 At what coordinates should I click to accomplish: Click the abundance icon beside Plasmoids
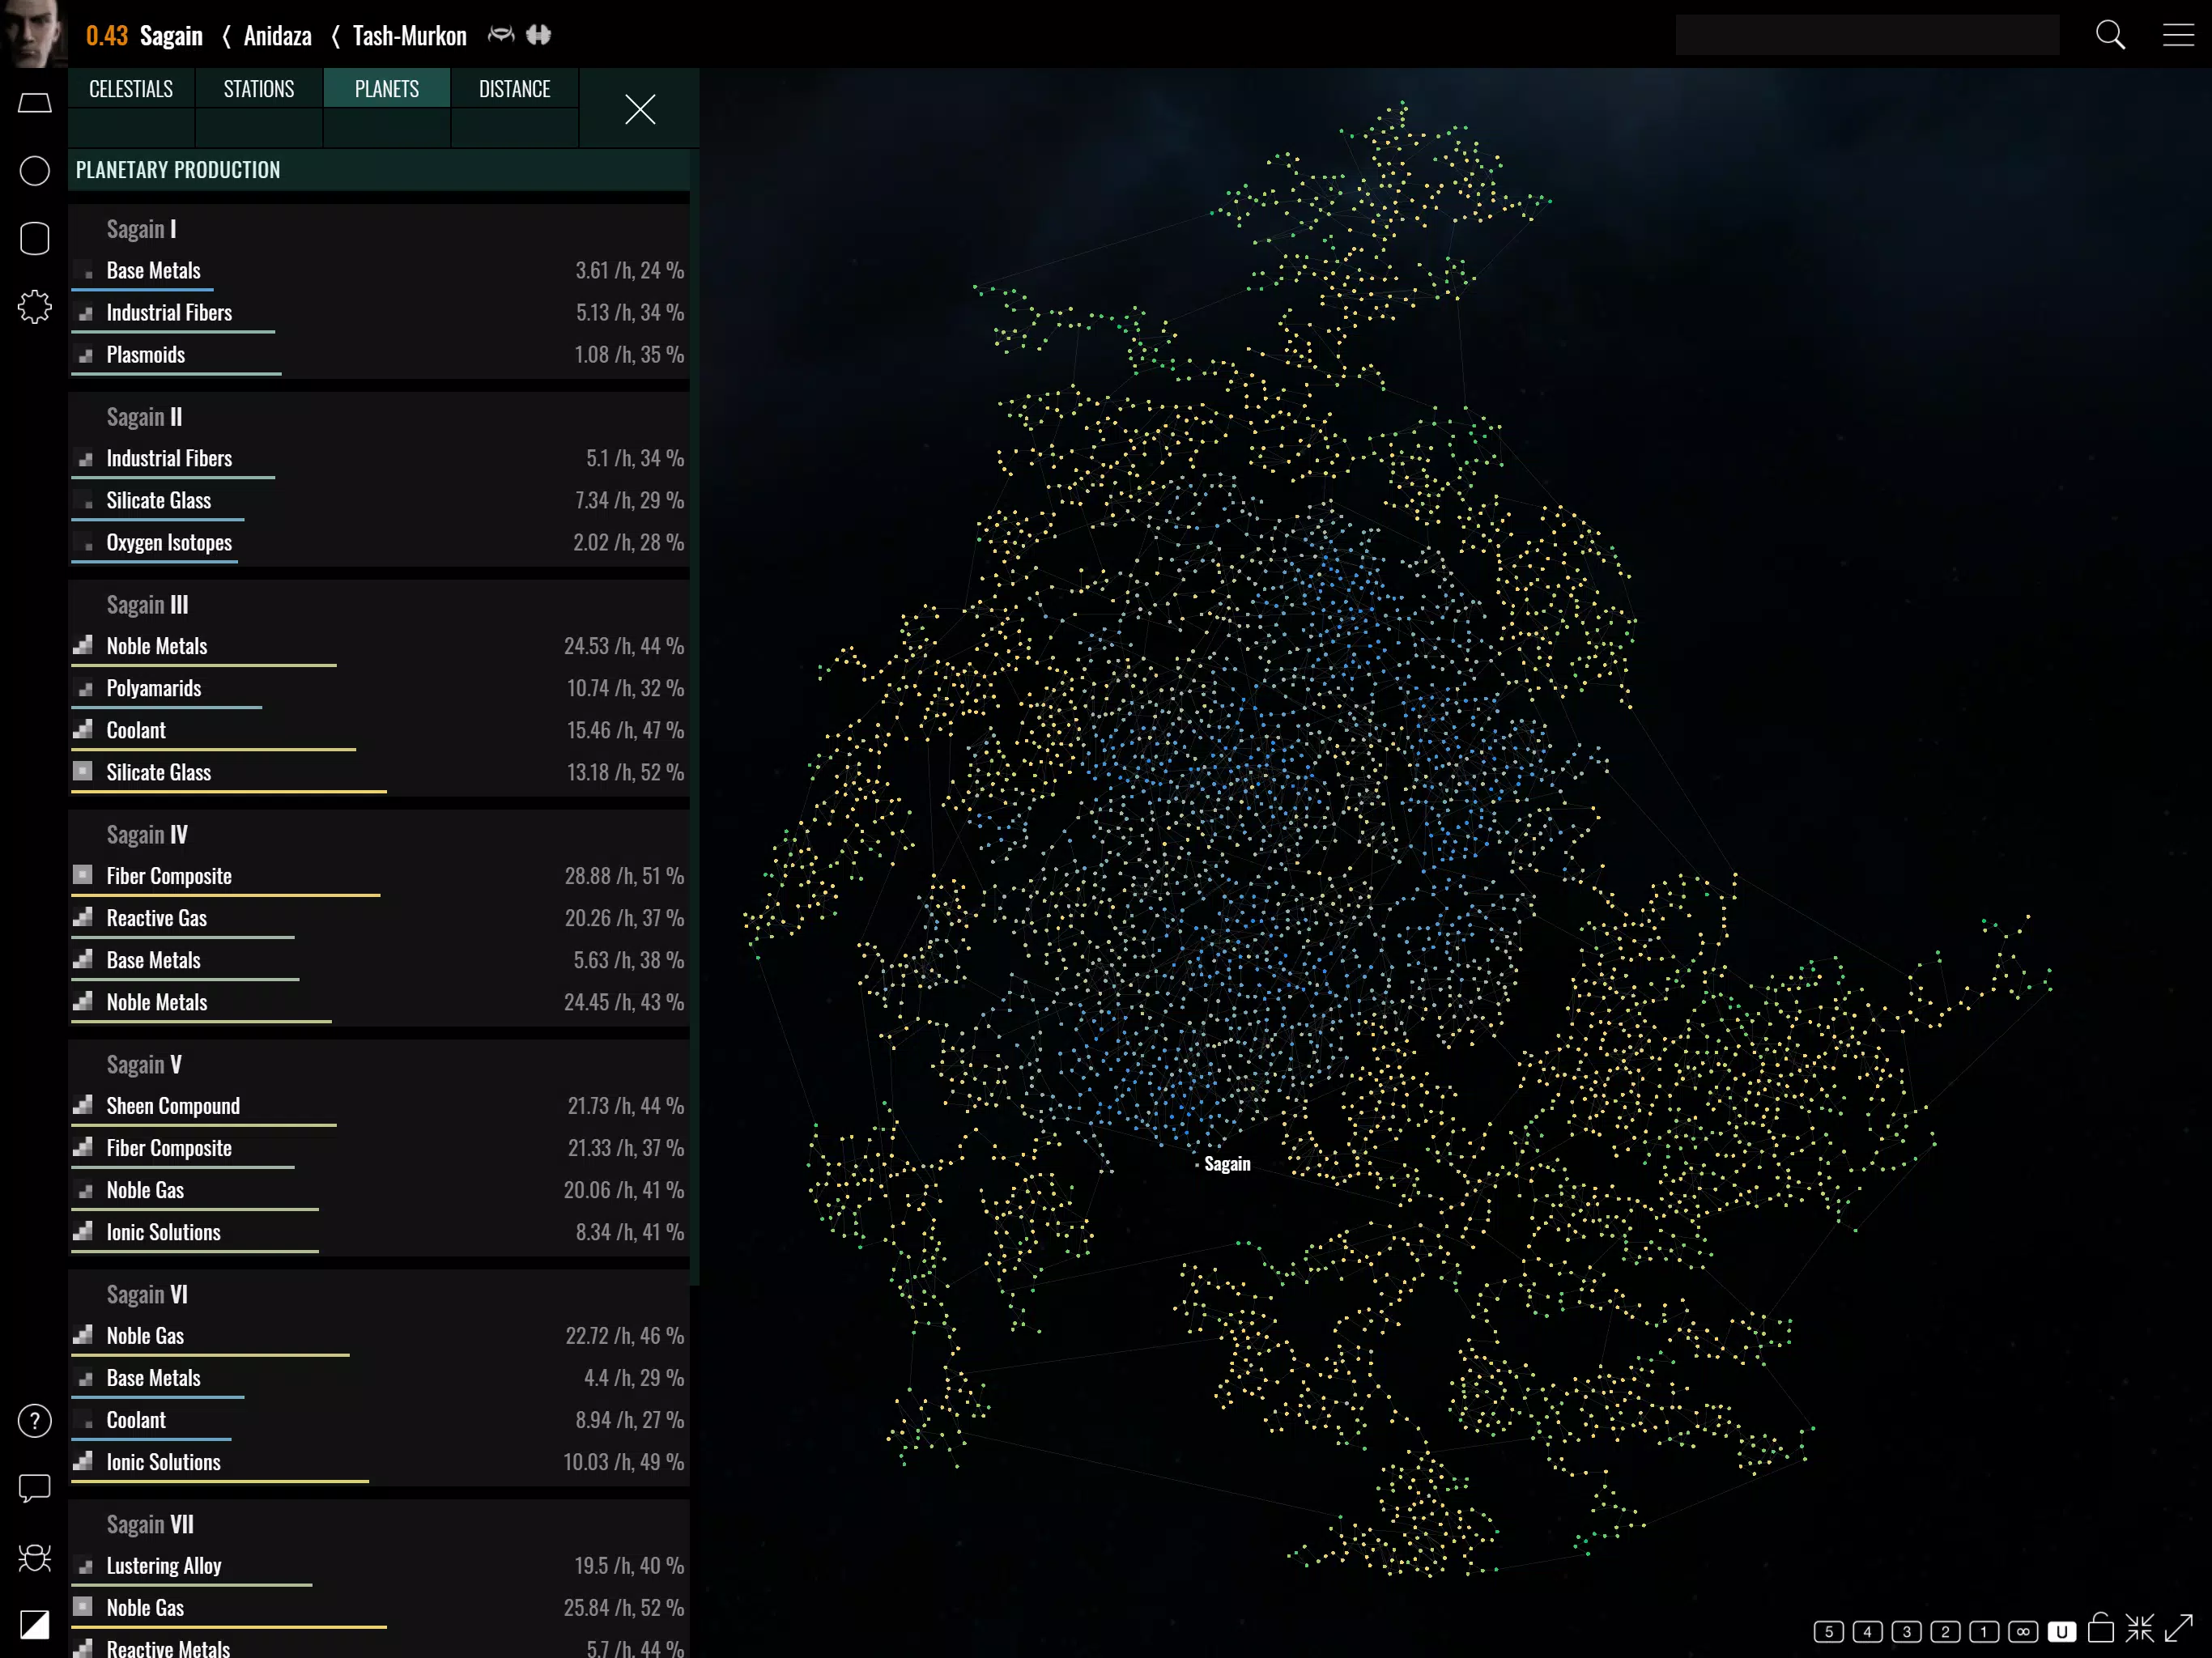point(84,355)
